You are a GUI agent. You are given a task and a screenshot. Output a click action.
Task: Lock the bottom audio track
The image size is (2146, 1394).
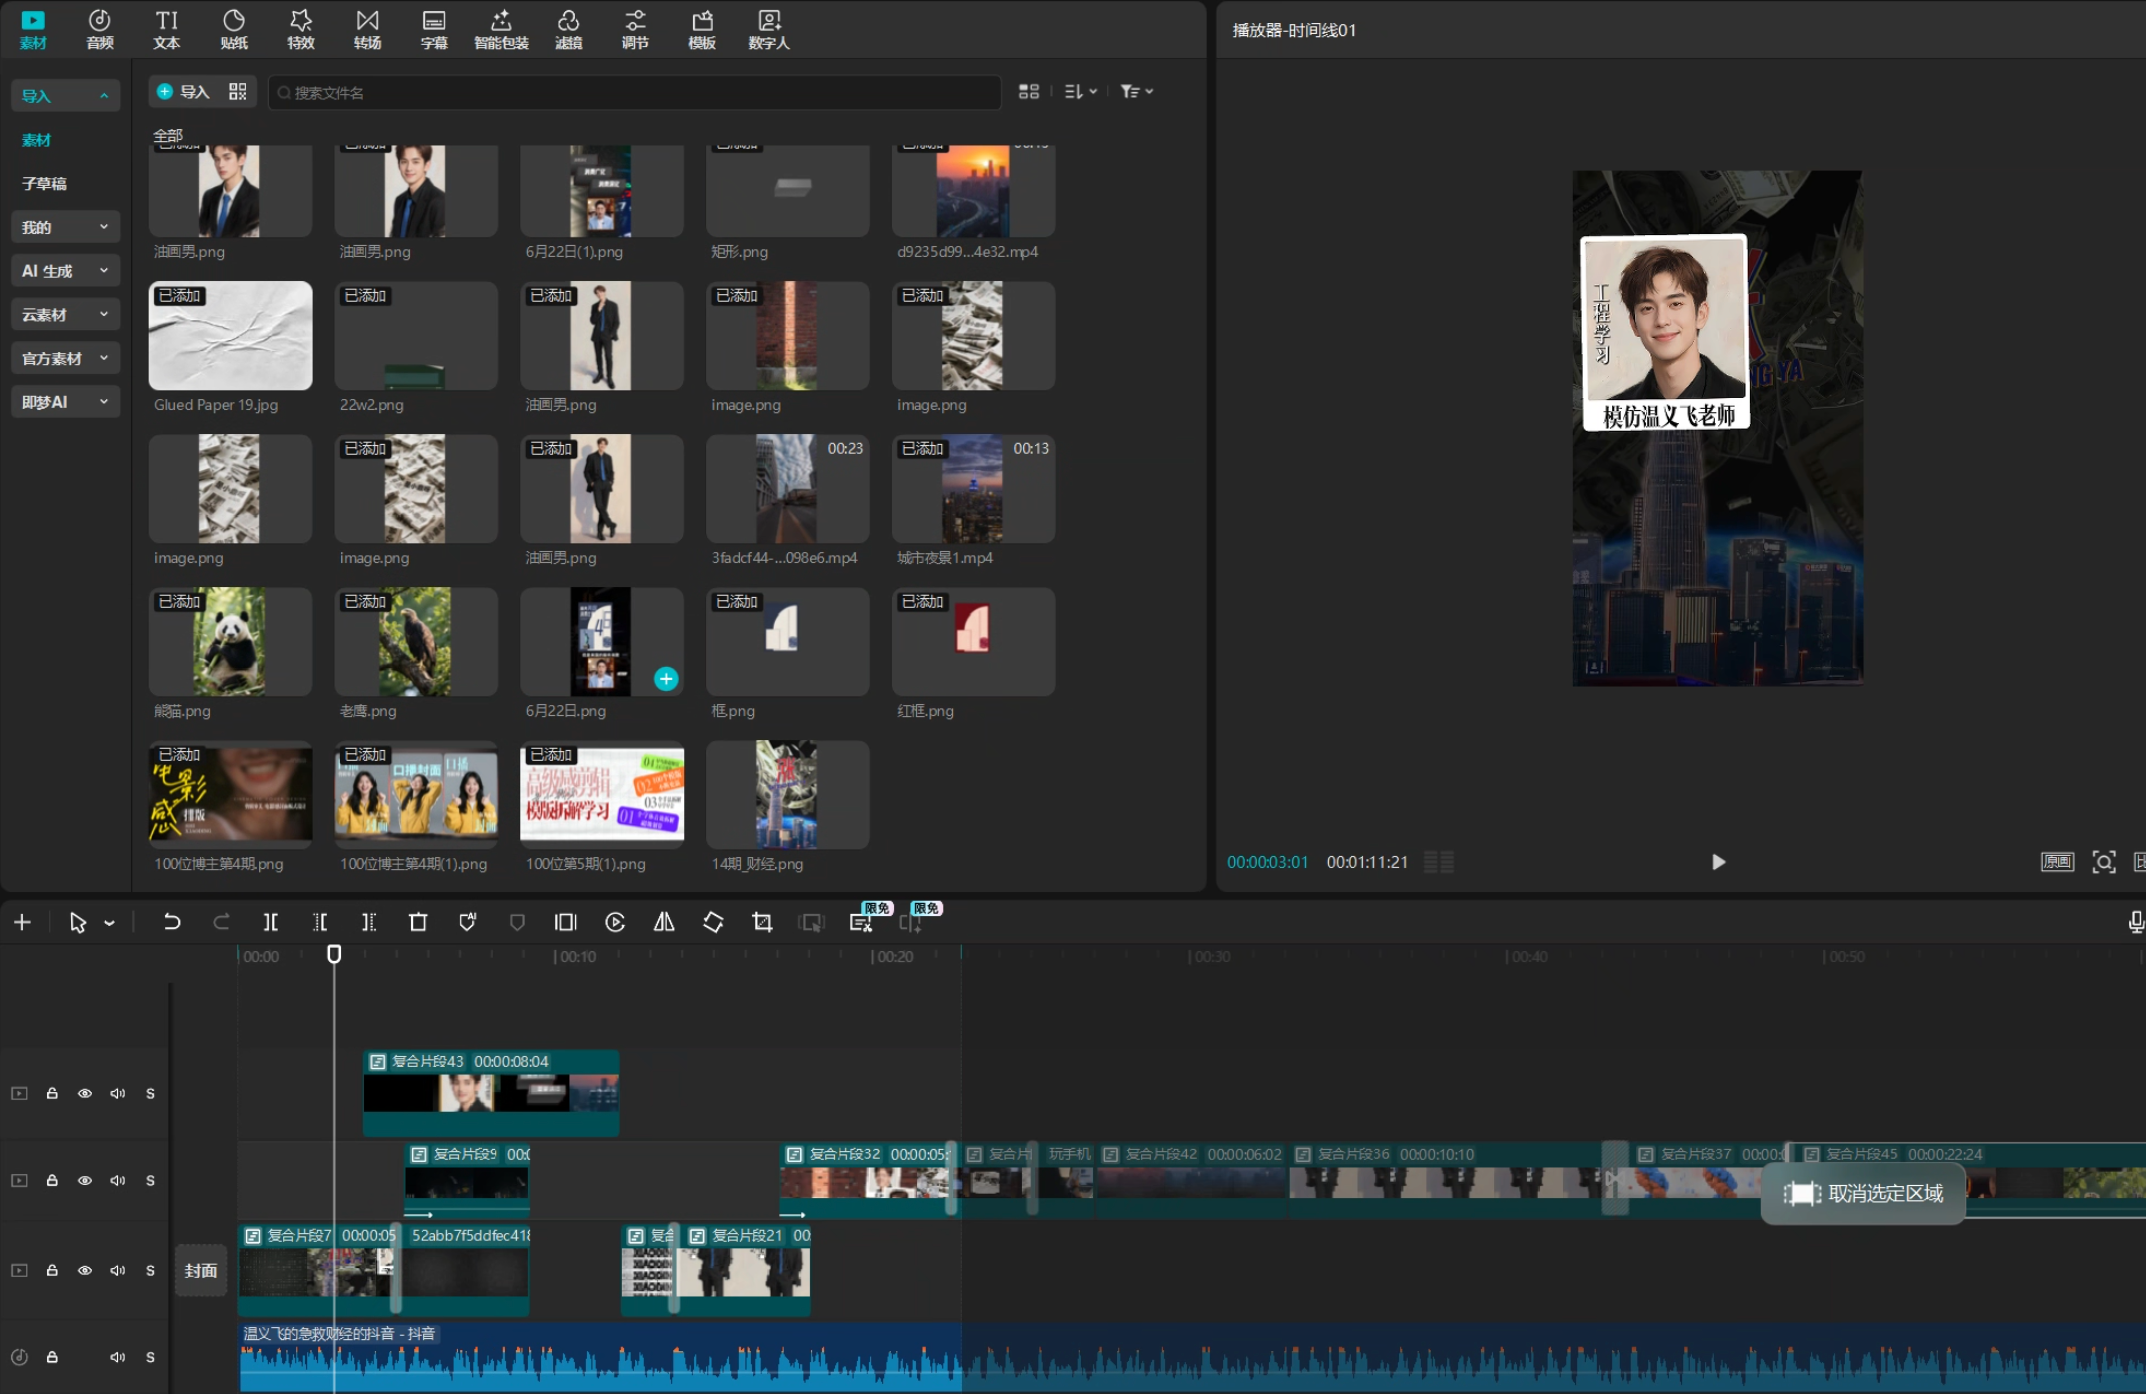tap(52, 1357)
